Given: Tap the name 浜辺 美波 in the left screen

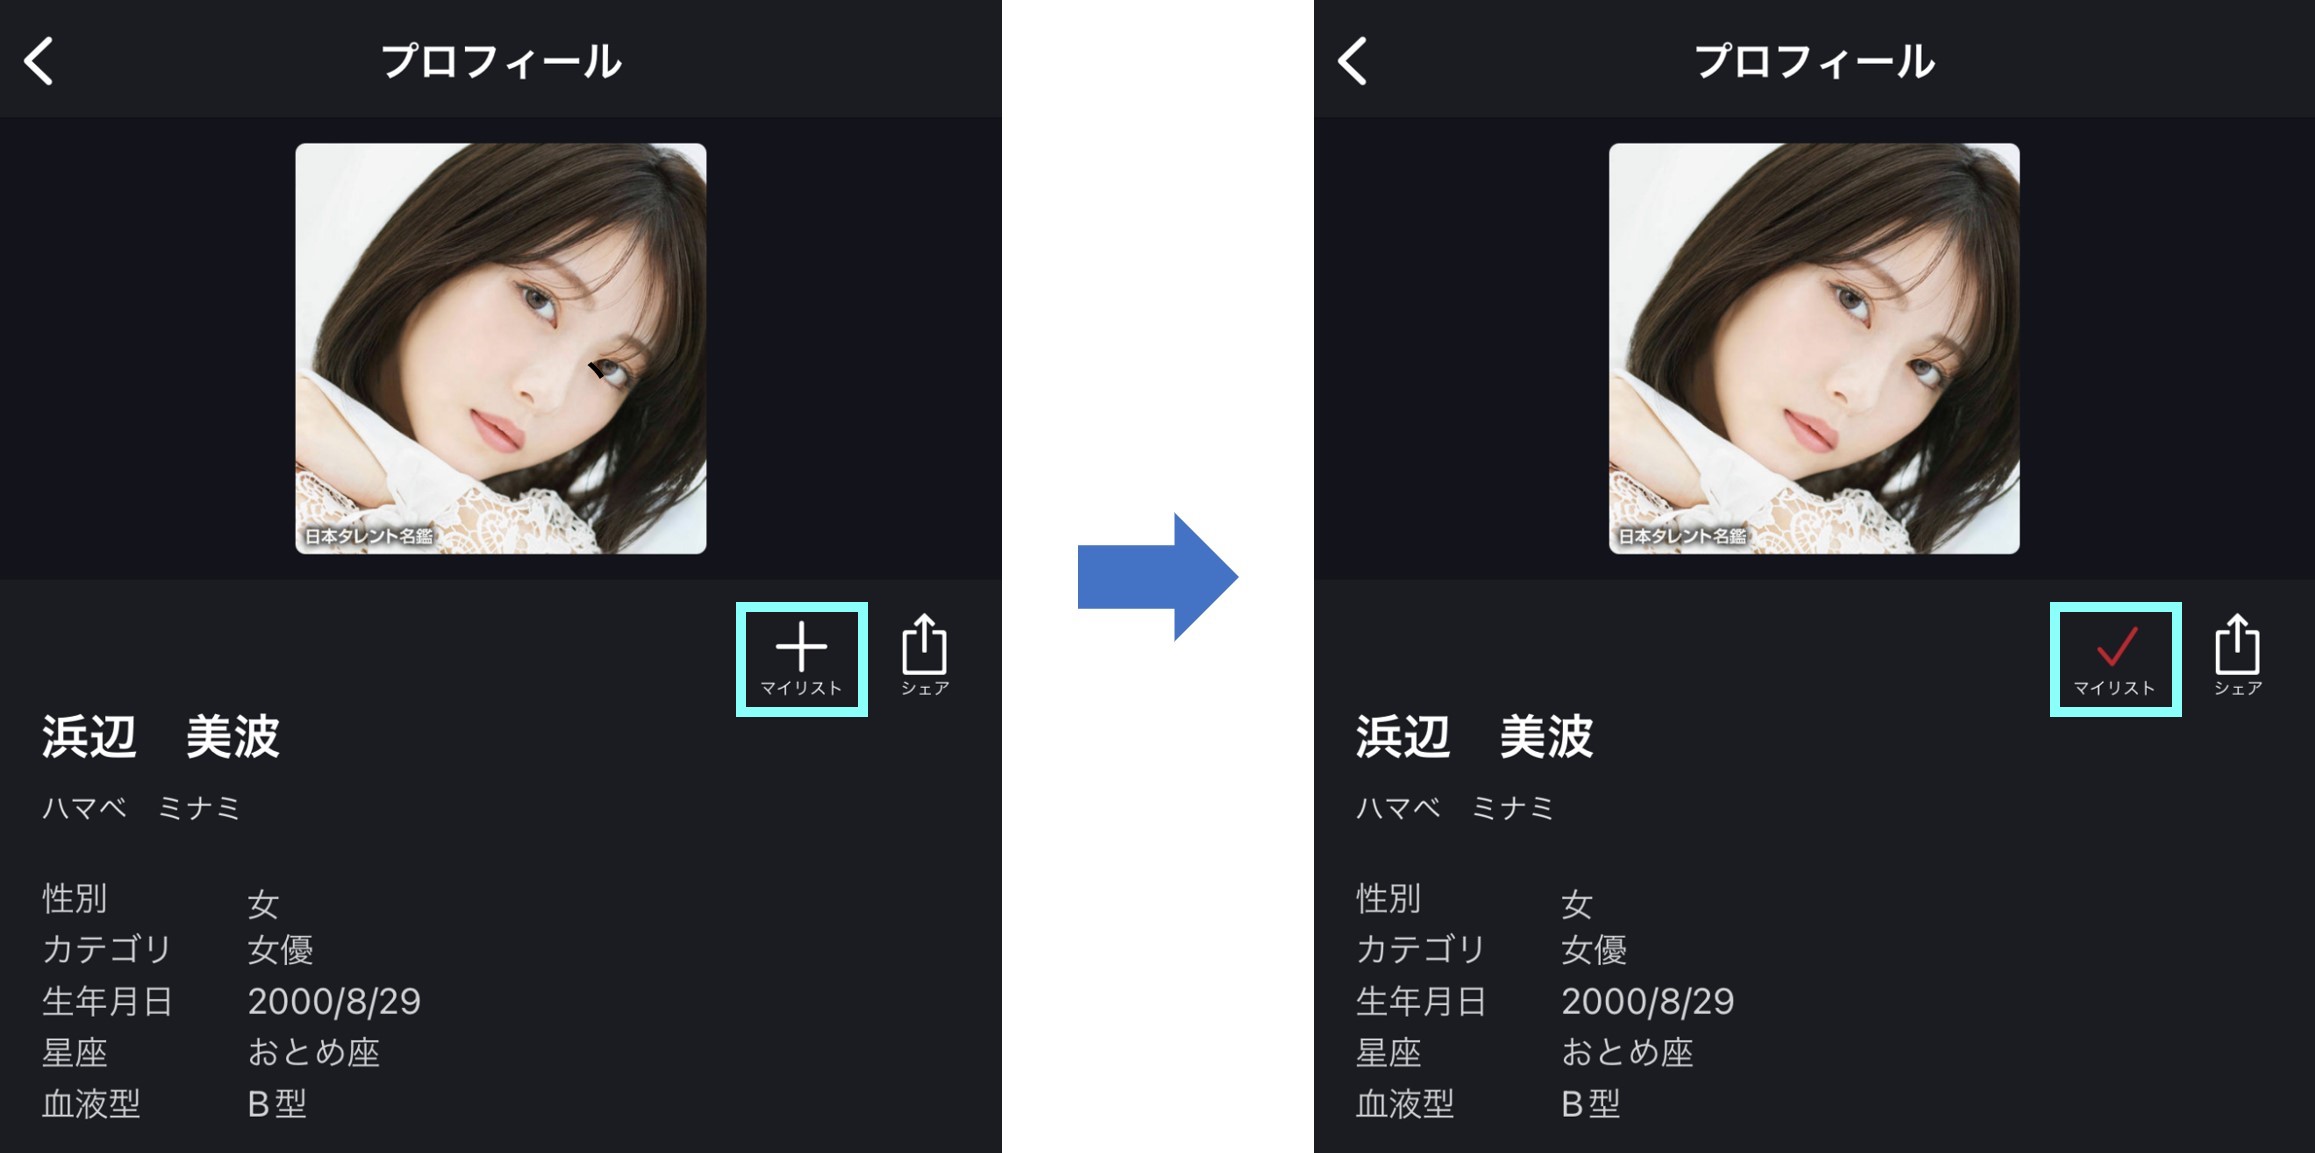Looking at the screenshot, I should pyautogui.click(x=161, y=737).
